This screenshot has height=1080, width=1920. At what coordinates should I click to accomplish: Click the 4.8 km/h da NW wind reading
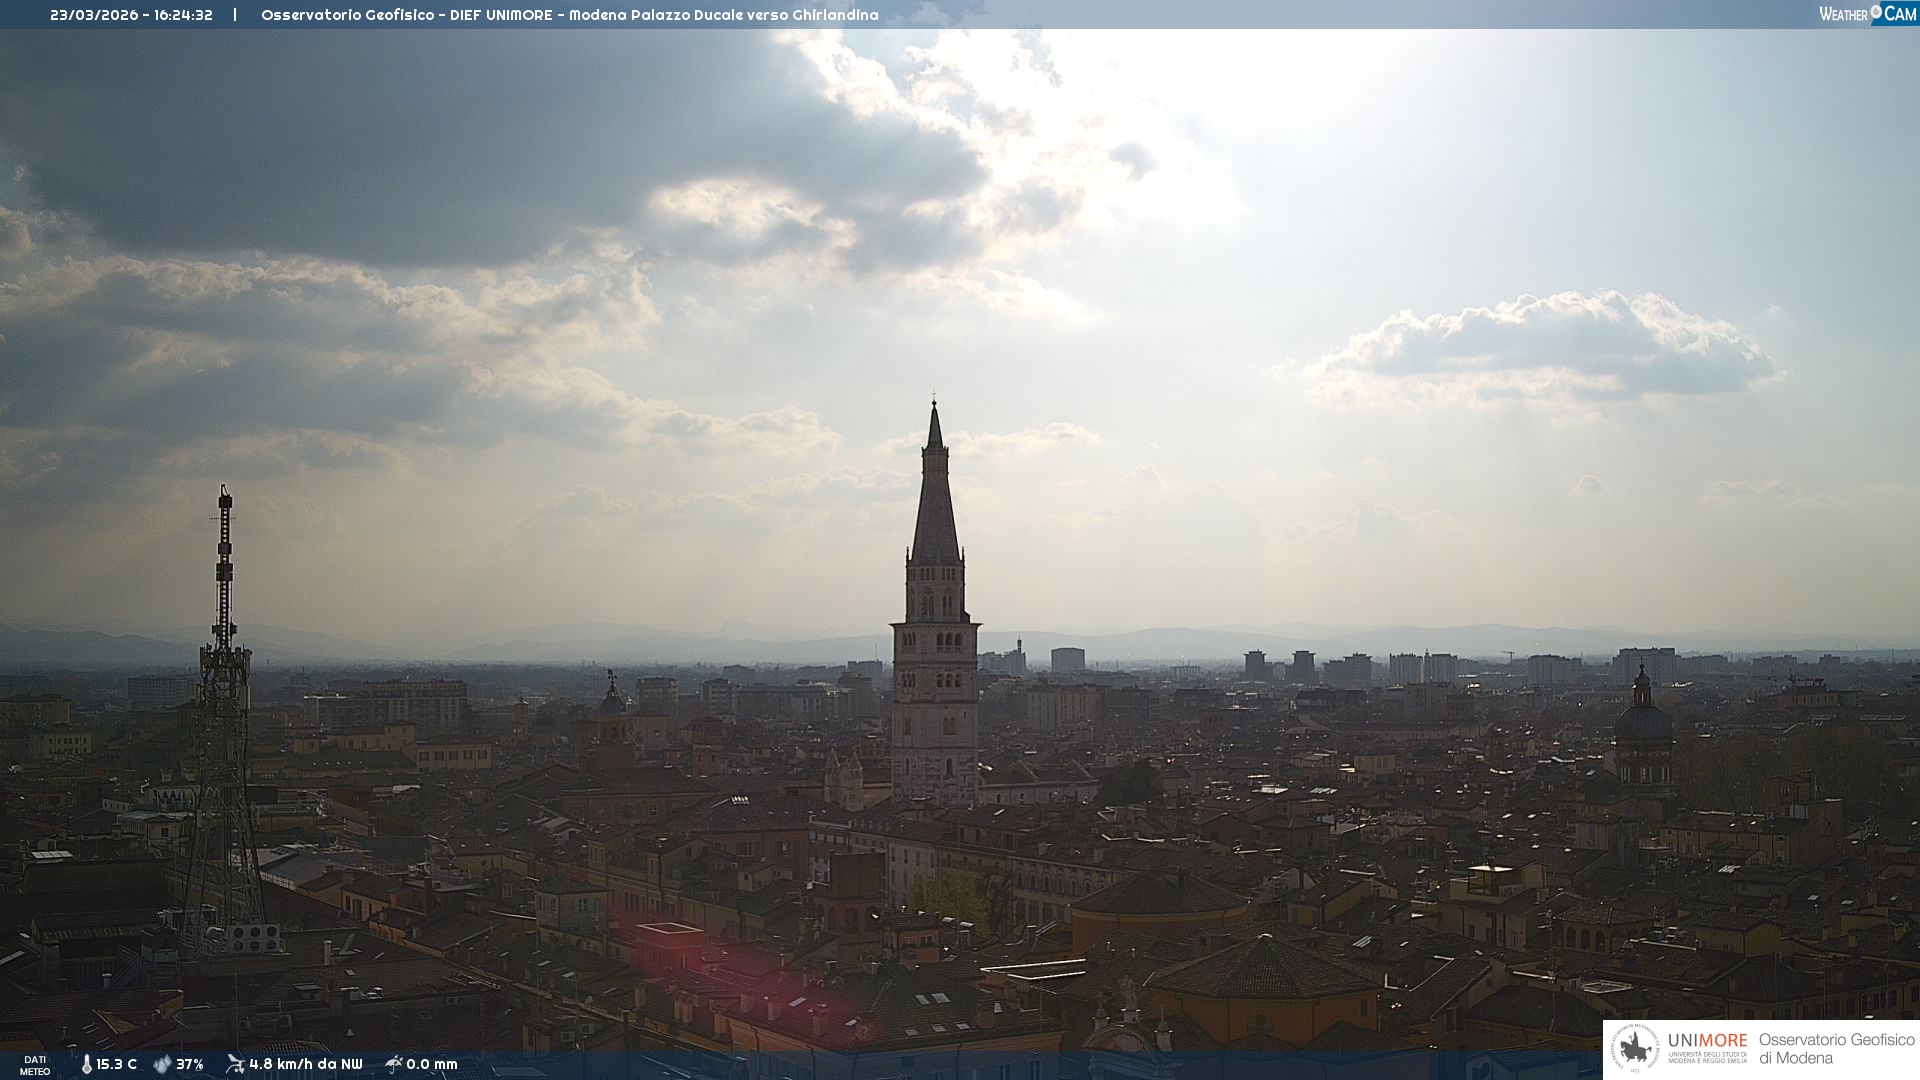pyautogui.click(x=305, y=1065)
